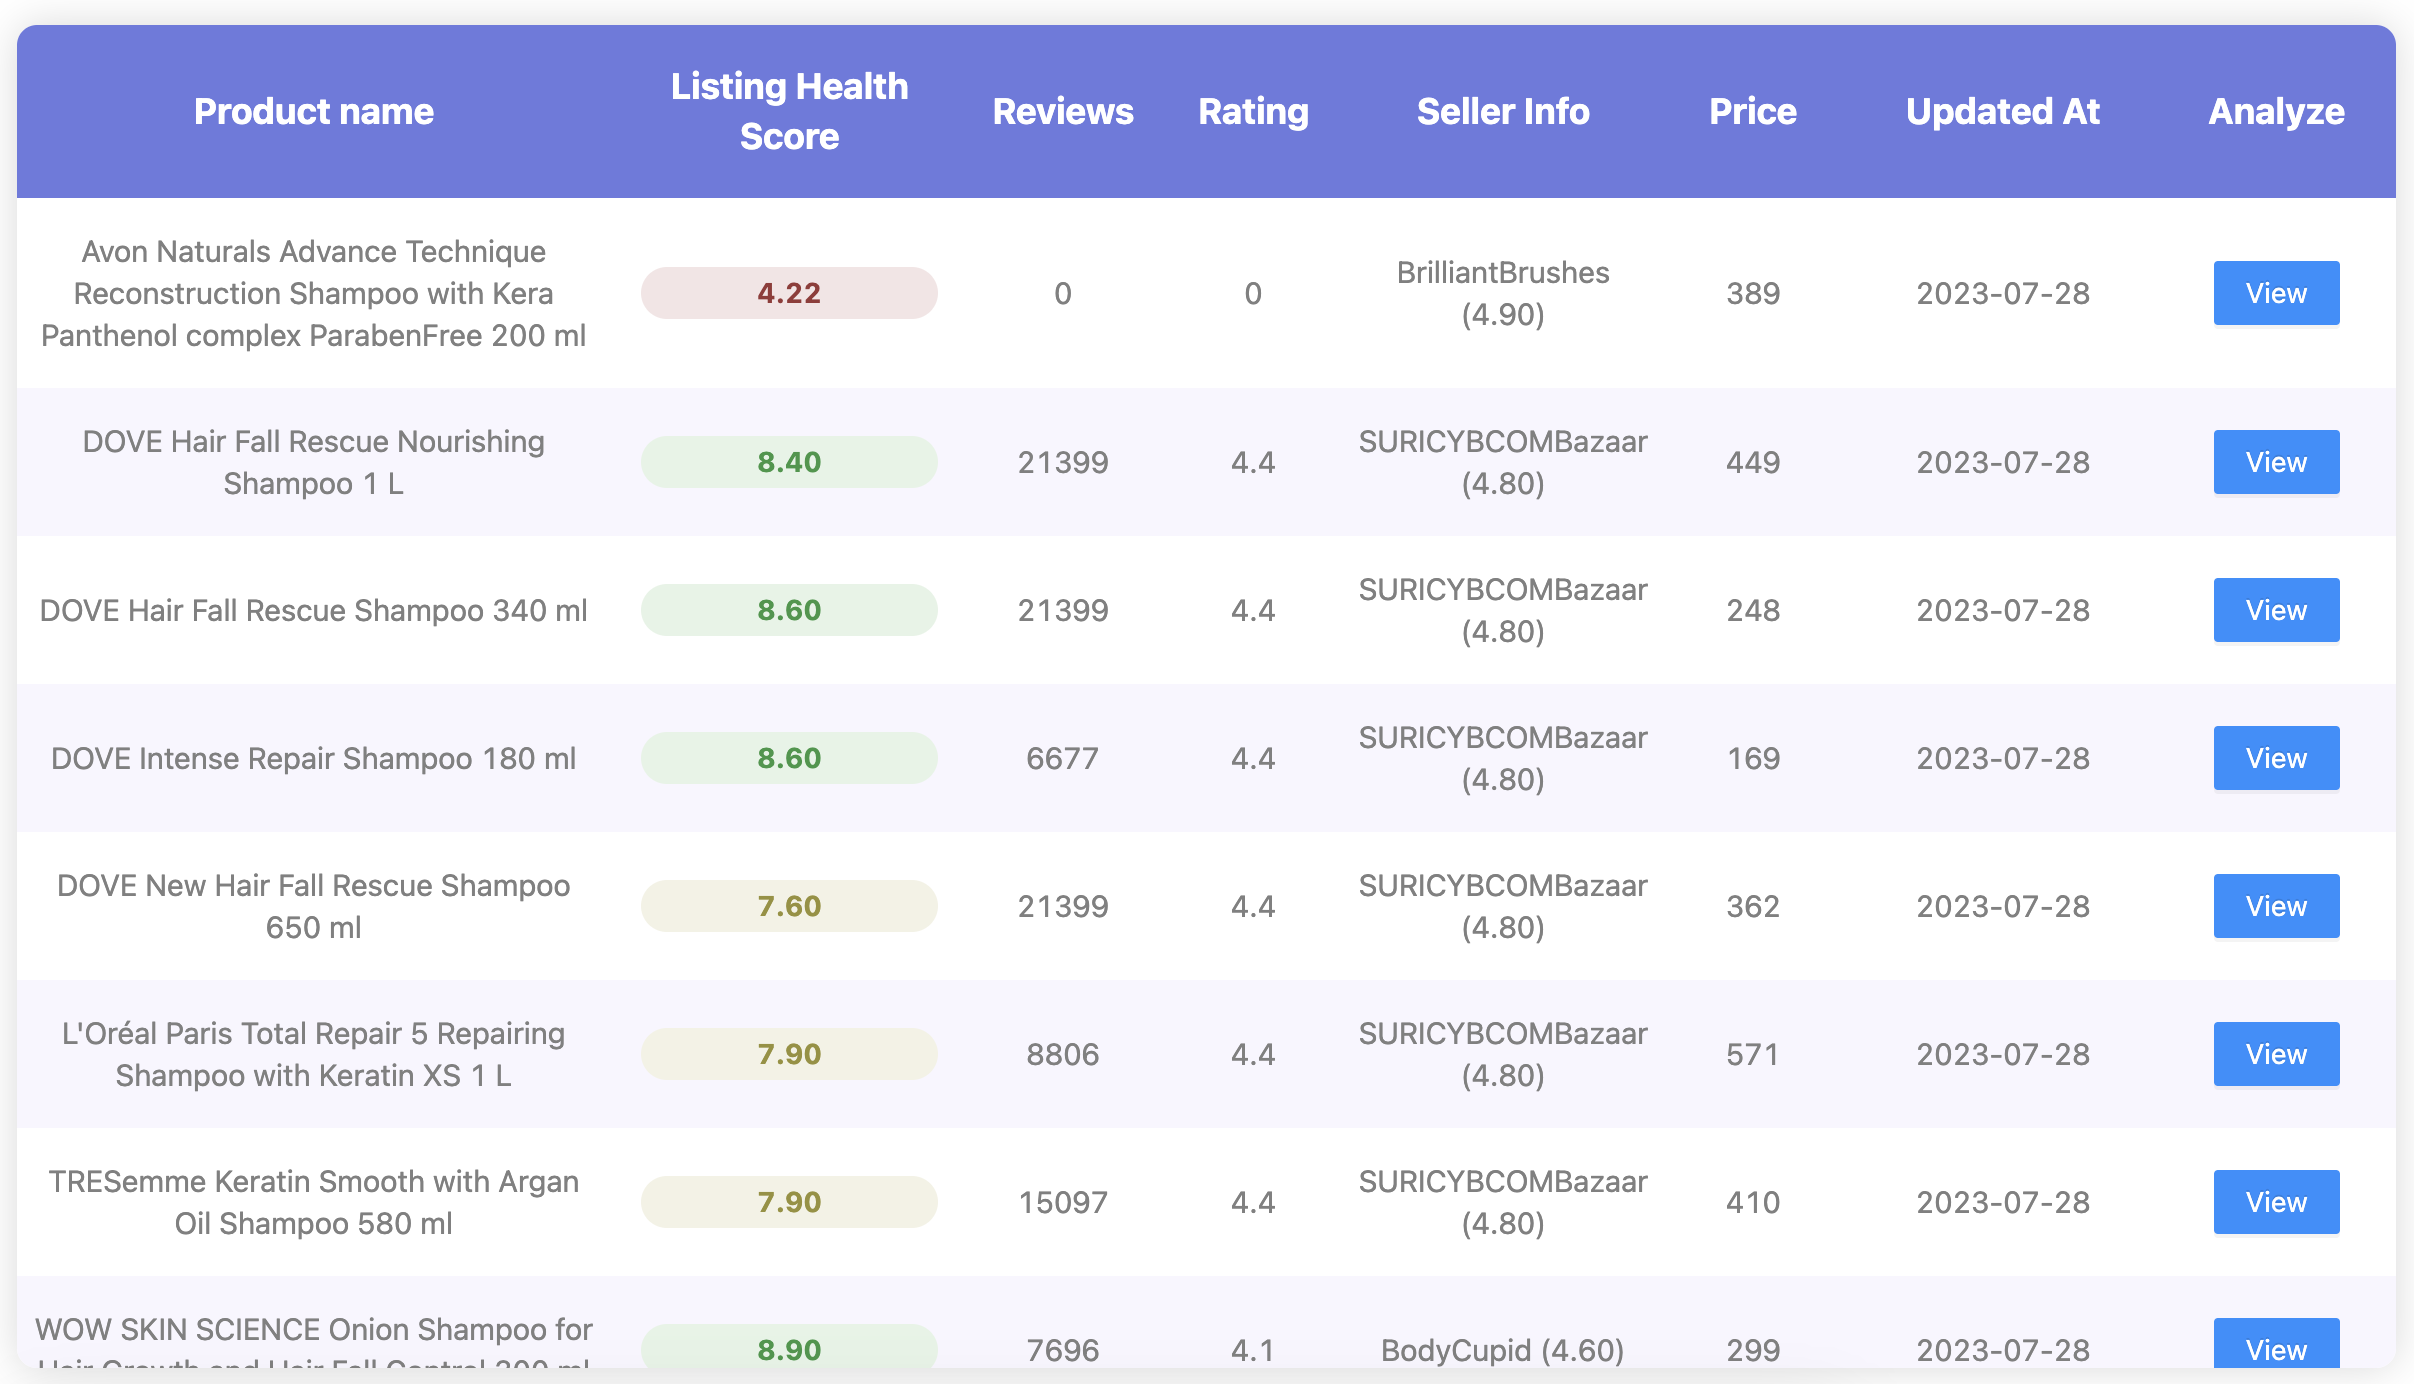The height and width of the screenshot is (1384, 2414).
Task: Click the Updated At column header
Action: coord(2002,111)
